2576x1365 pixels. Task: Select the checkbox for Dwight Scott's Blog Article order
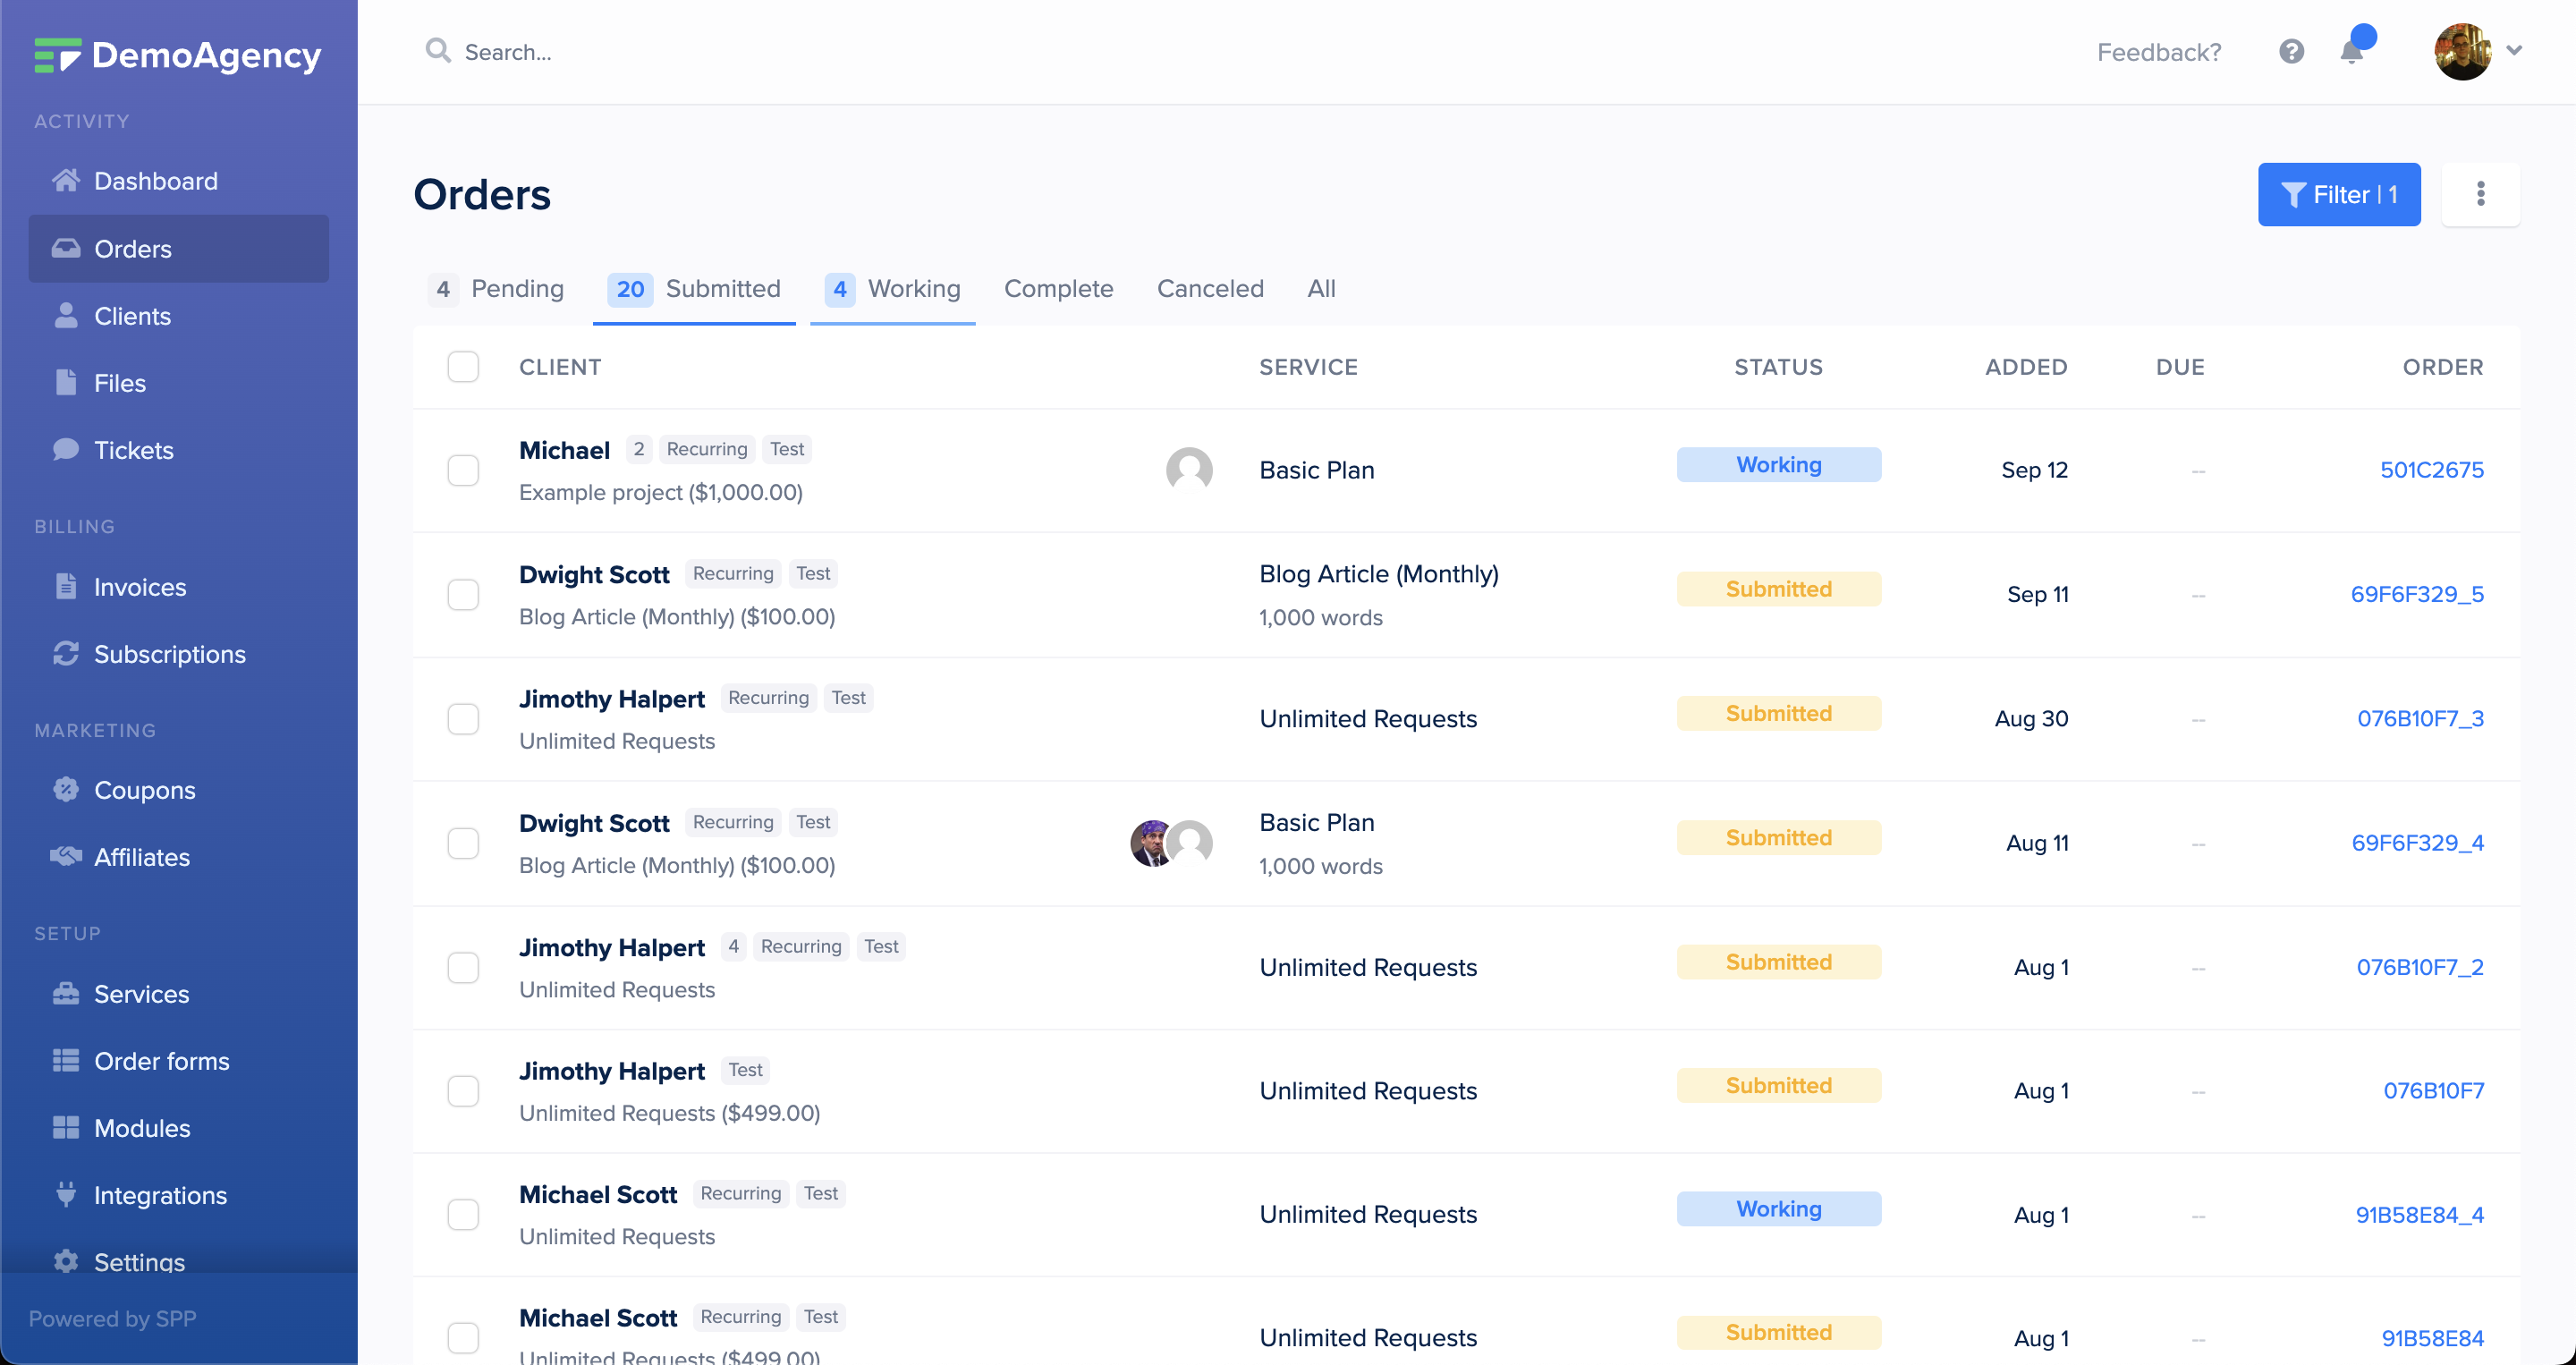[x=463, y=594]
